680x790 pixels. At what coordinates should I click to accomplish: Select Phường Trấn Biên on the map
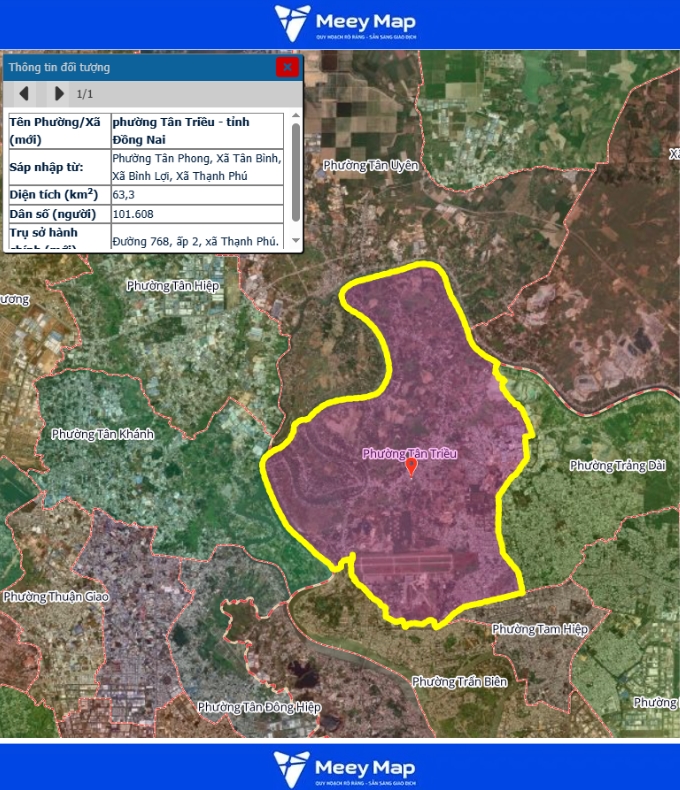tap(459, 681)
